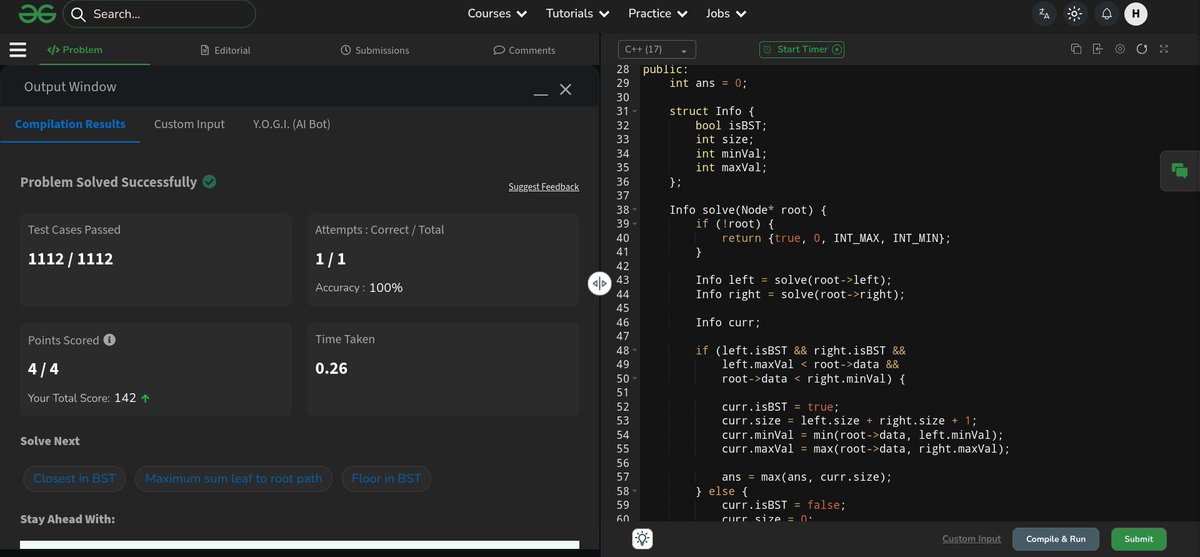Collapse the fold arrow at line 50
This screenshot has width=1200, height=557.
point(634,379)
